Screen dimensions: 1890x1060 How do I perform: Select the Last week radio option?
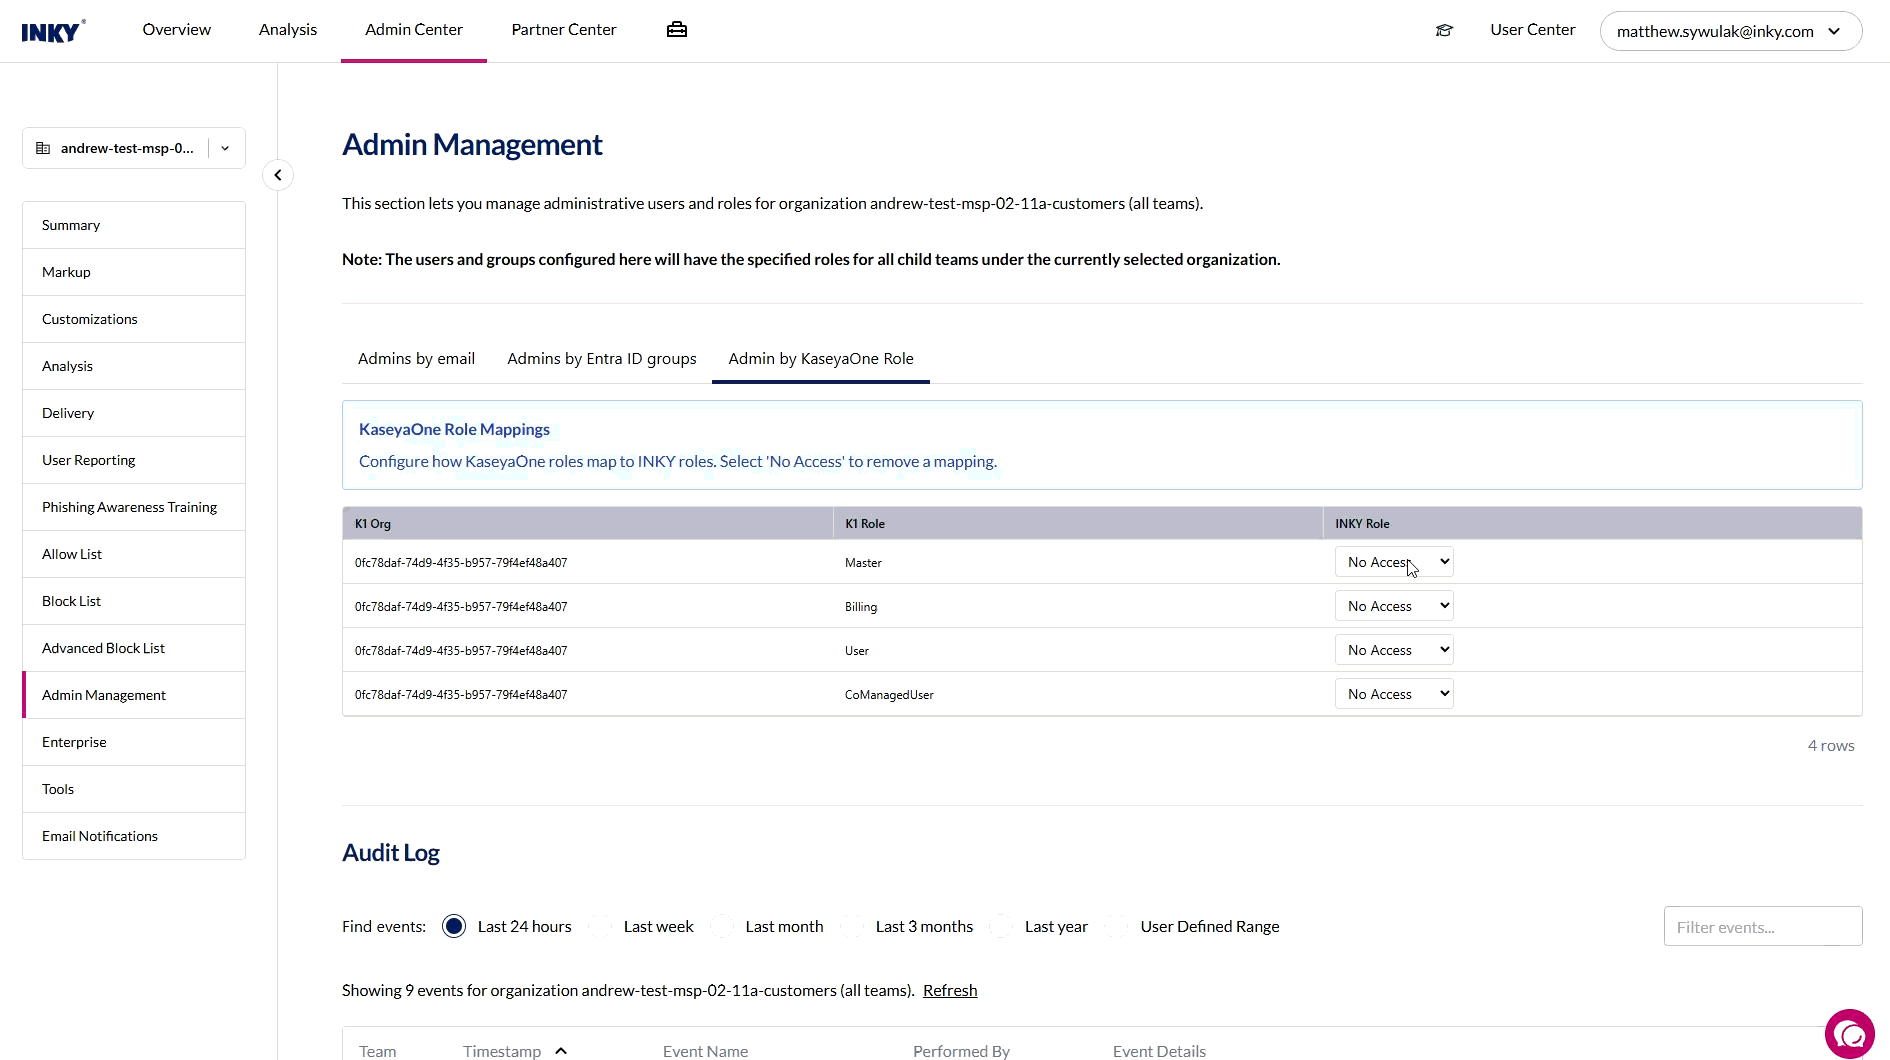click(601, 926)
